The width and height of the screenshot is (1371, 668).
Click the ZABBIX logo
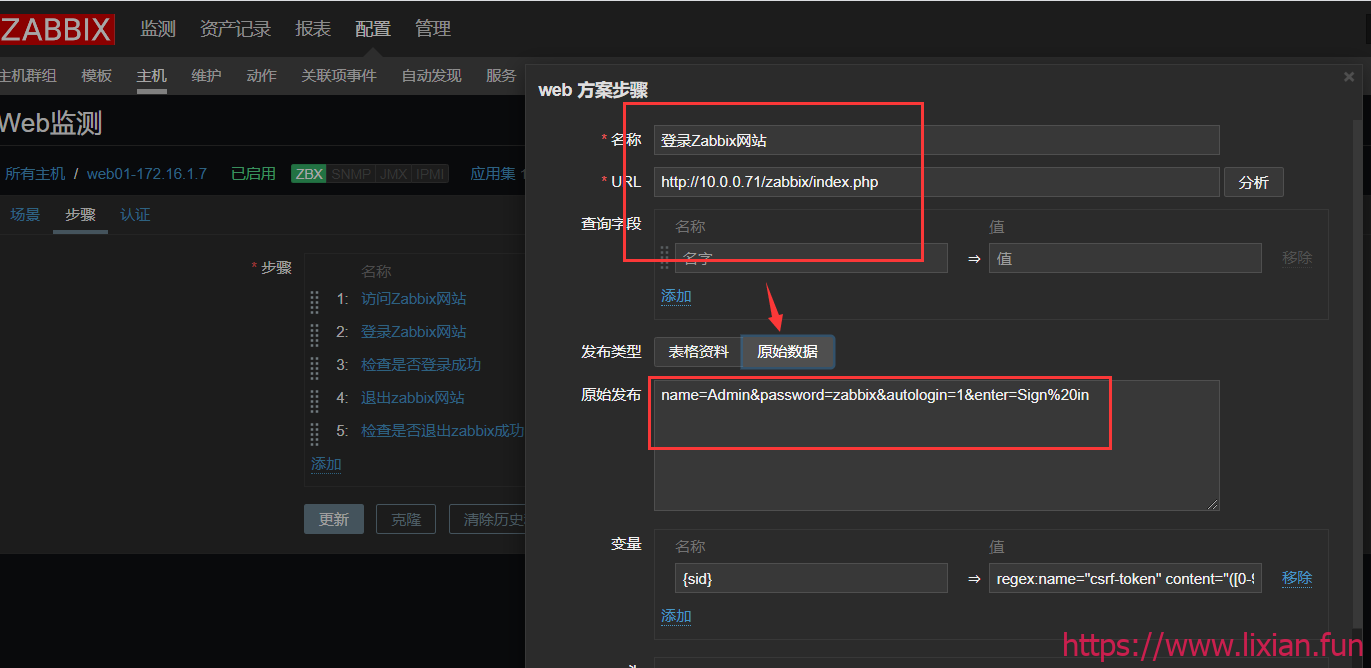click(57, 29)
